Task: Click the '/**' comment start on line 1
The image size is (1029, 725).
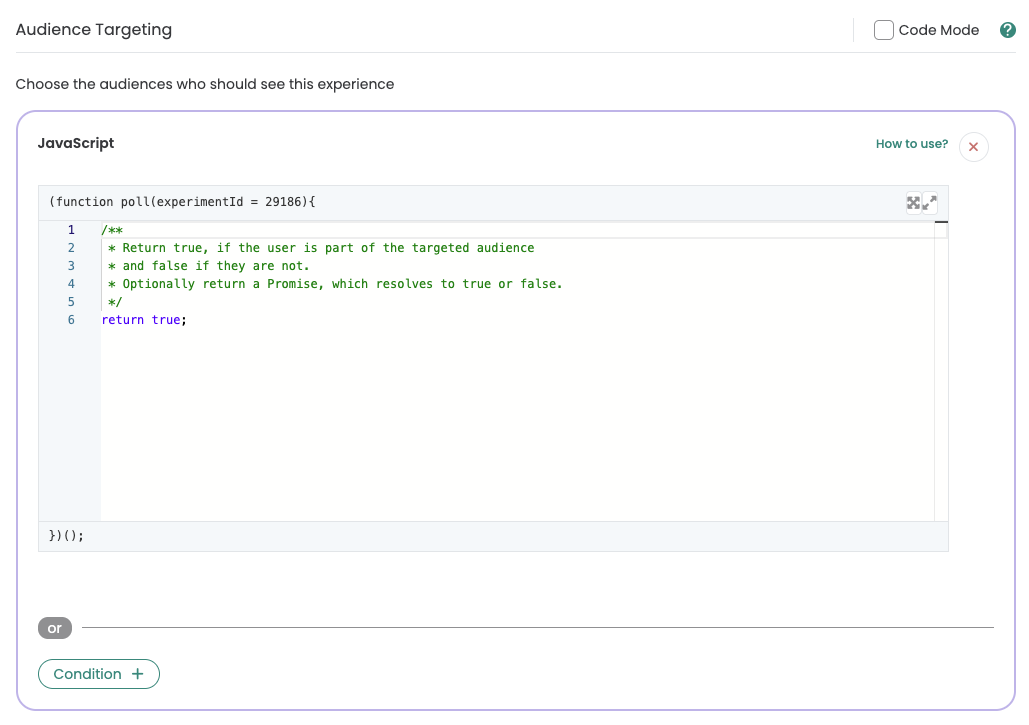Action: [112, 230]
